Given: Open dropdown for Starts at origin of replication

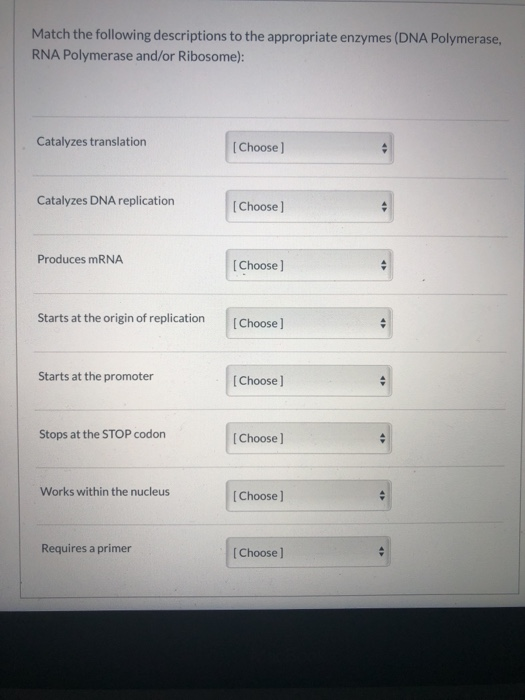Looking at the screenshot, I should (309, 323).
